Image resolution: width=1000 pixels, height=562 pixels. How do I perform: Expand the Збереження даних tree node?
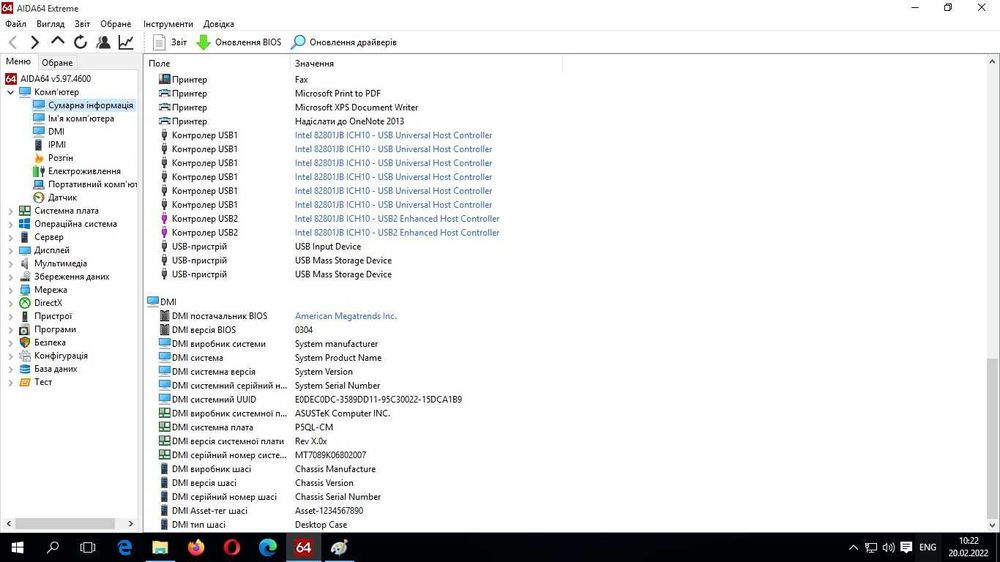[10, 277]
